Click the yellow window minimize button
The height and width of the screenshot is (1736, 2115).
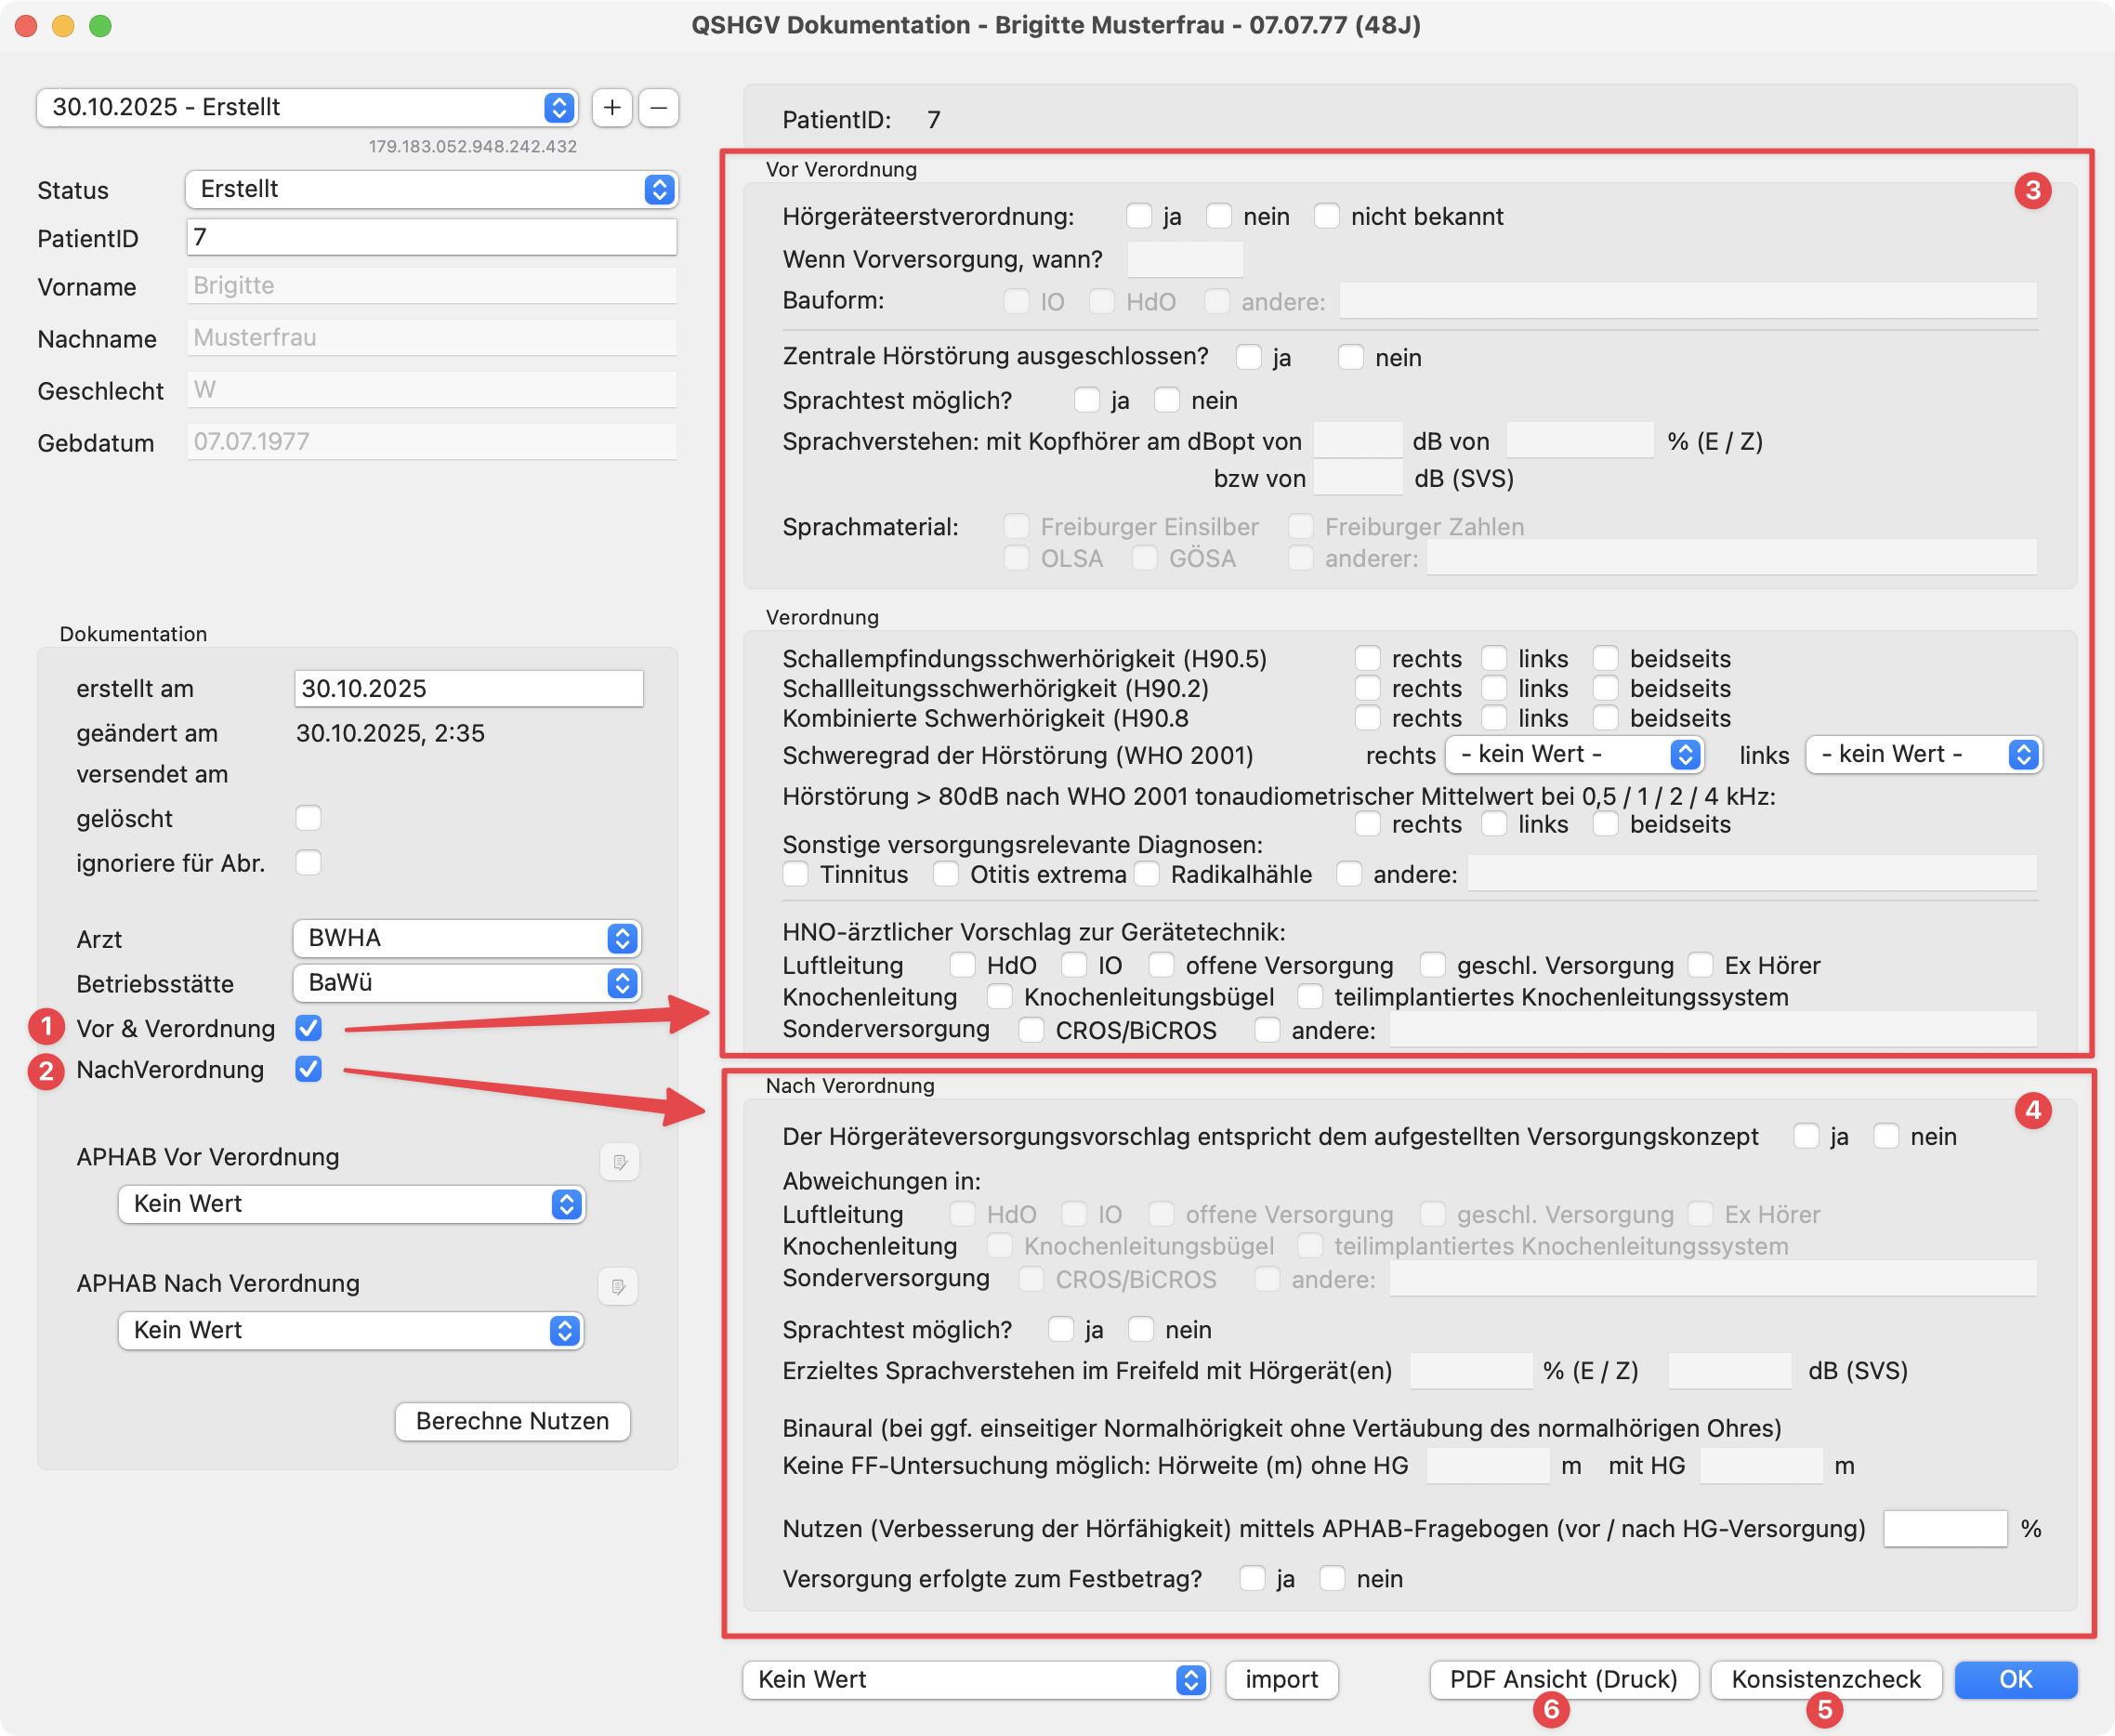point(63,25)
